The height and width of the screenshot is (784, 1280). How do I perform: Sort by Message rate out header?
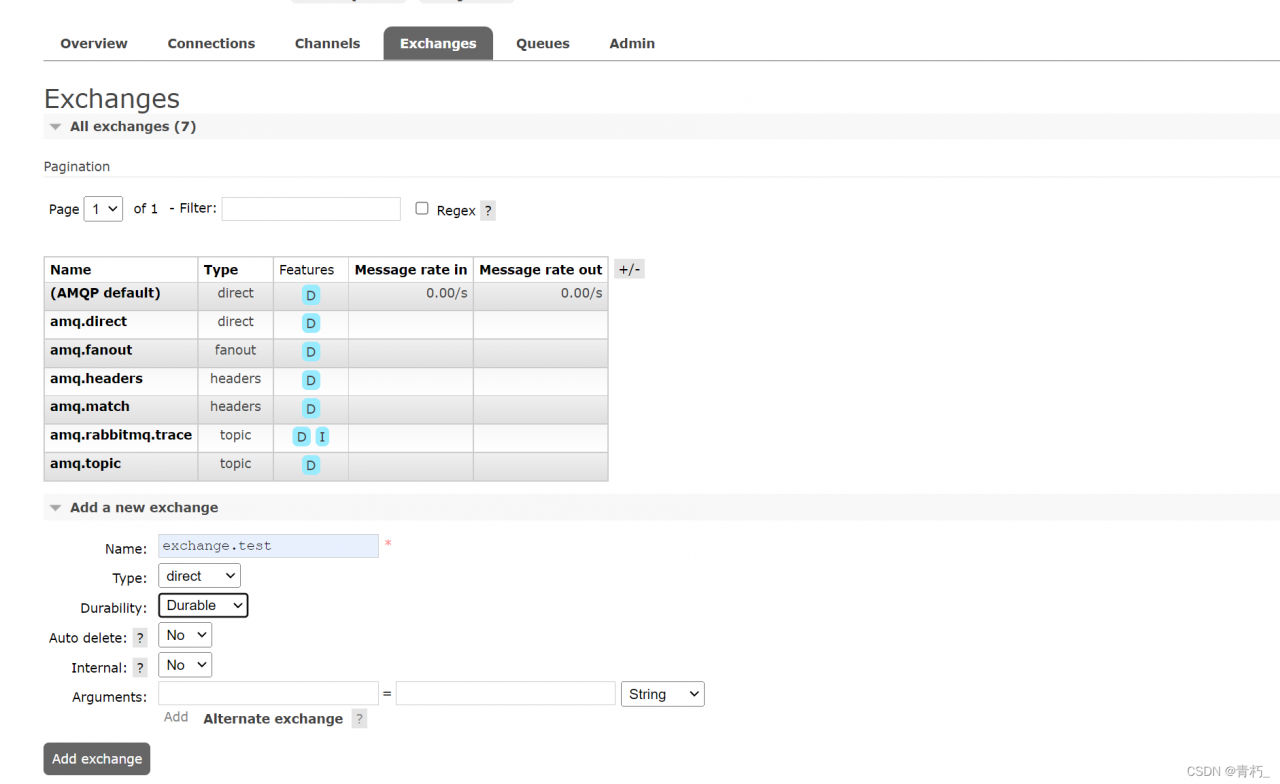pyautogui.click(x=541, y=270)
